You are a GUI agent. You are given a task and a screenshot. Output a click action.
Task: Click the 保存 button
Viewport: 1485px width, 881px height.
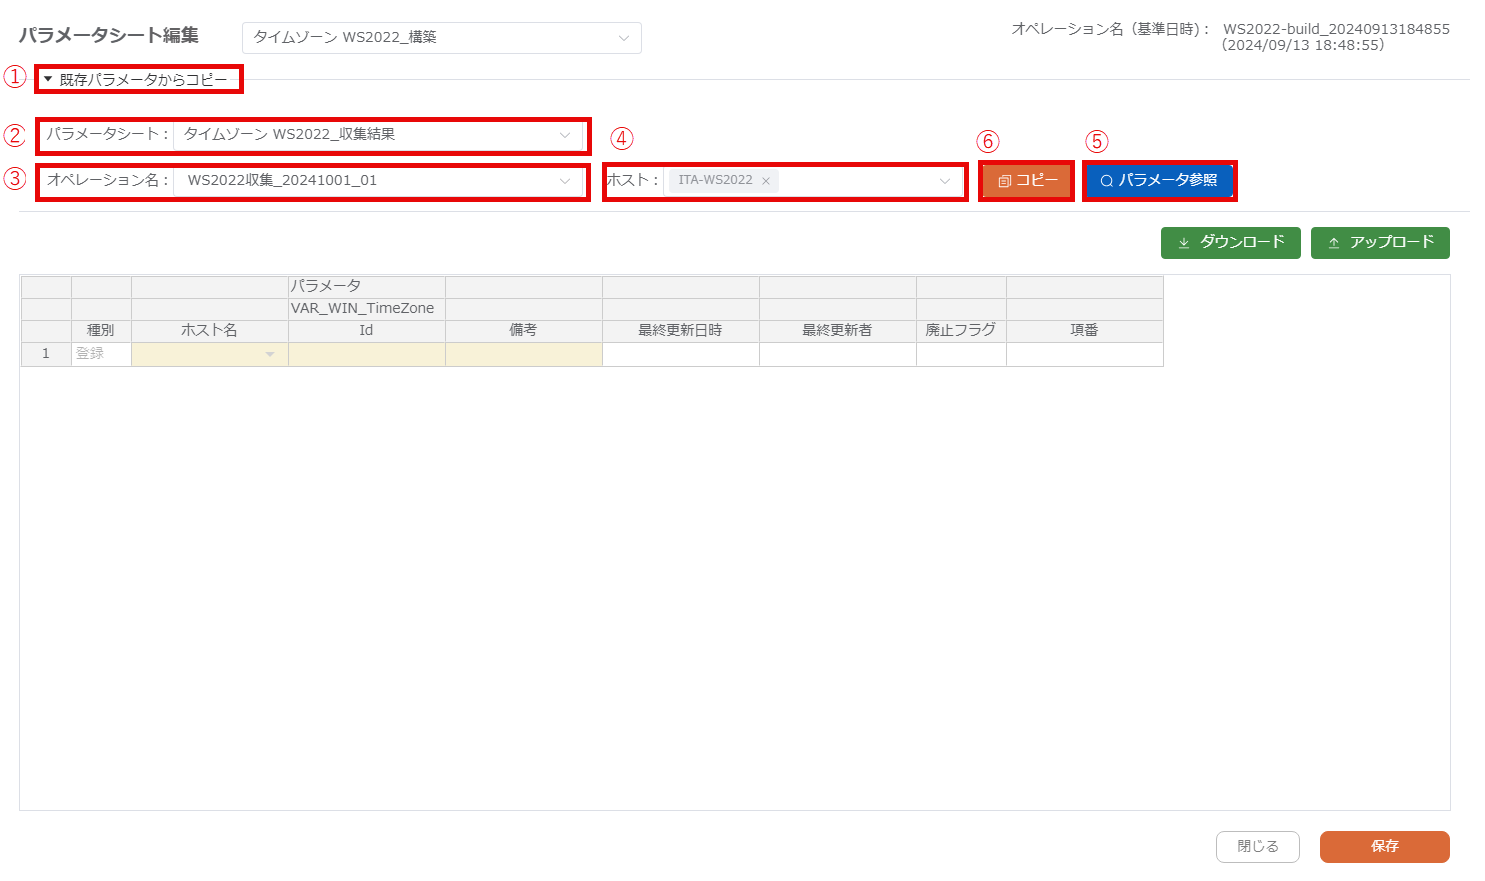1384,847
